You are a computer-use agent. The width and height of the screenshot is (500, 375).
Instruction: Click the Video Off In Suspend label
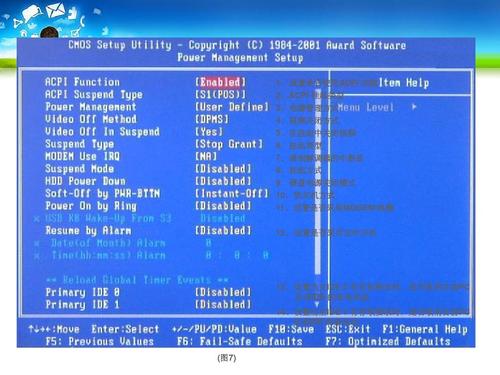click(102, 132)
